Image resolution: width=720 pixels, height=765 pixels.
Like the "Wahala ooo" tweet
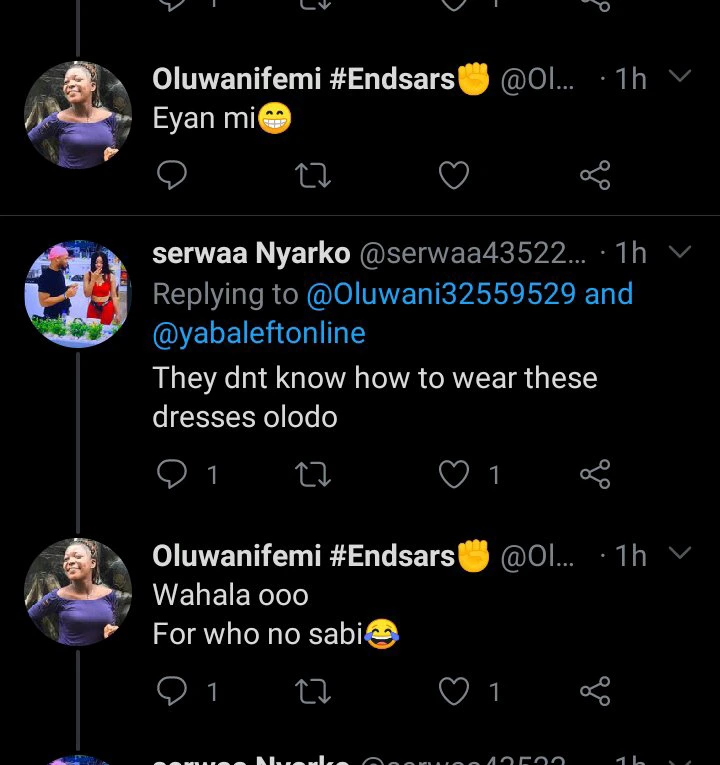click(x=455, y=691)
